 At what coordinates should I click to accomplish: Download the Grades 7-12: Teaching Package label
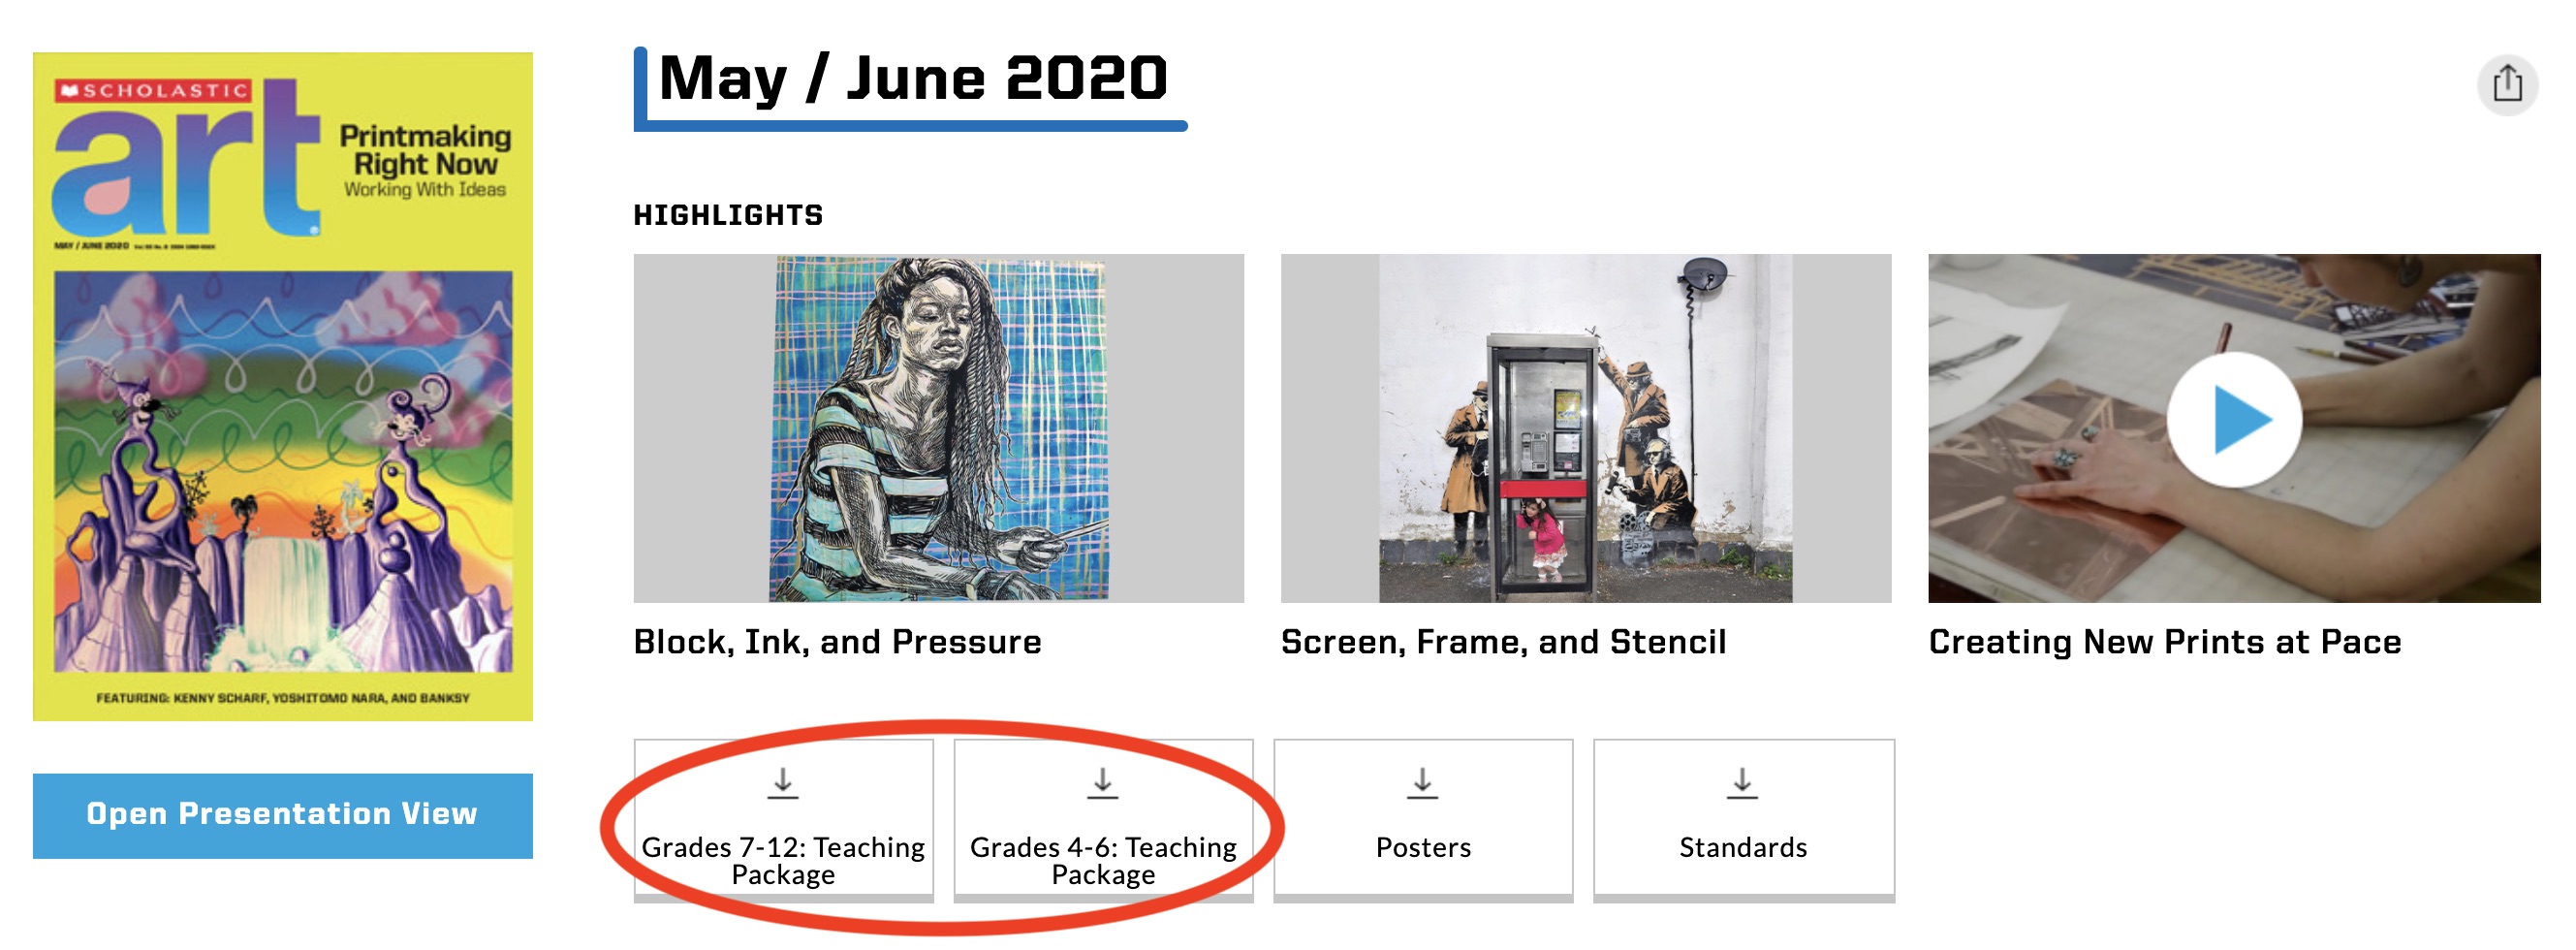(783, 860)
